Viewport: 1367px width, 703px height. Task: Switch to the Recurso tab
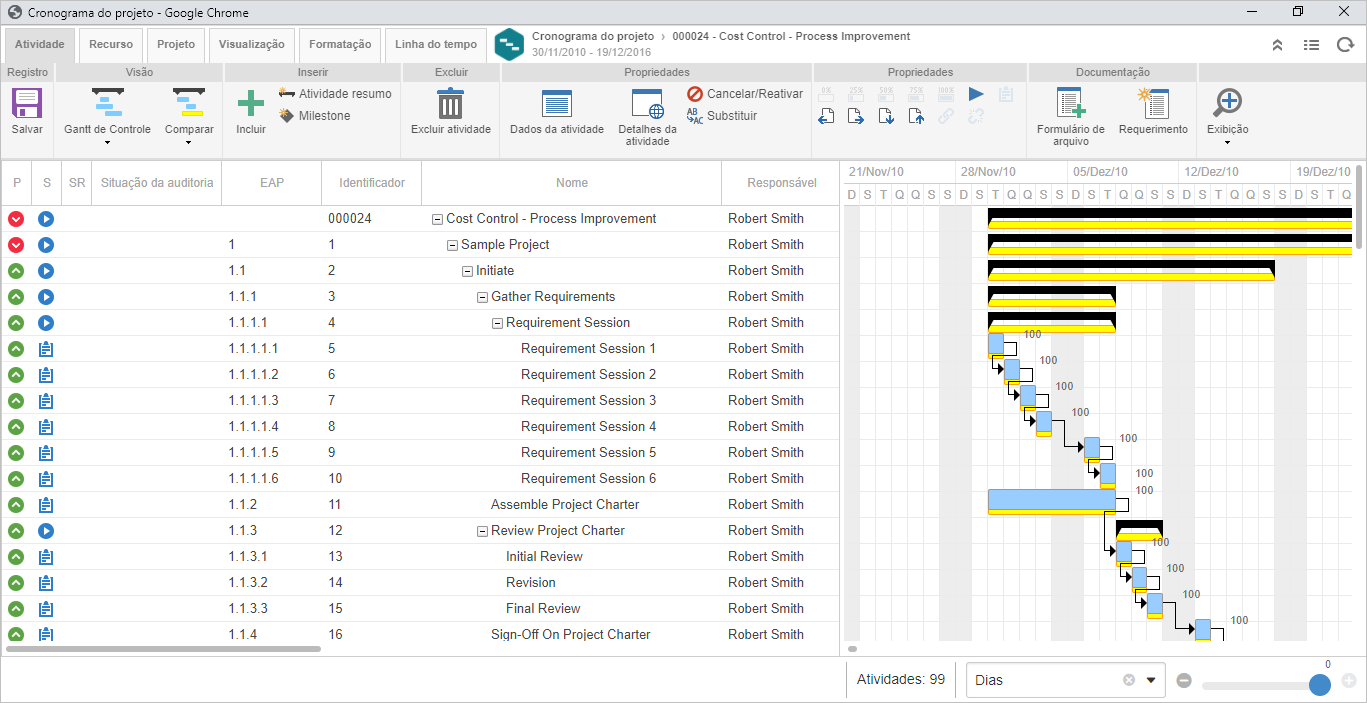click(111, 44)
